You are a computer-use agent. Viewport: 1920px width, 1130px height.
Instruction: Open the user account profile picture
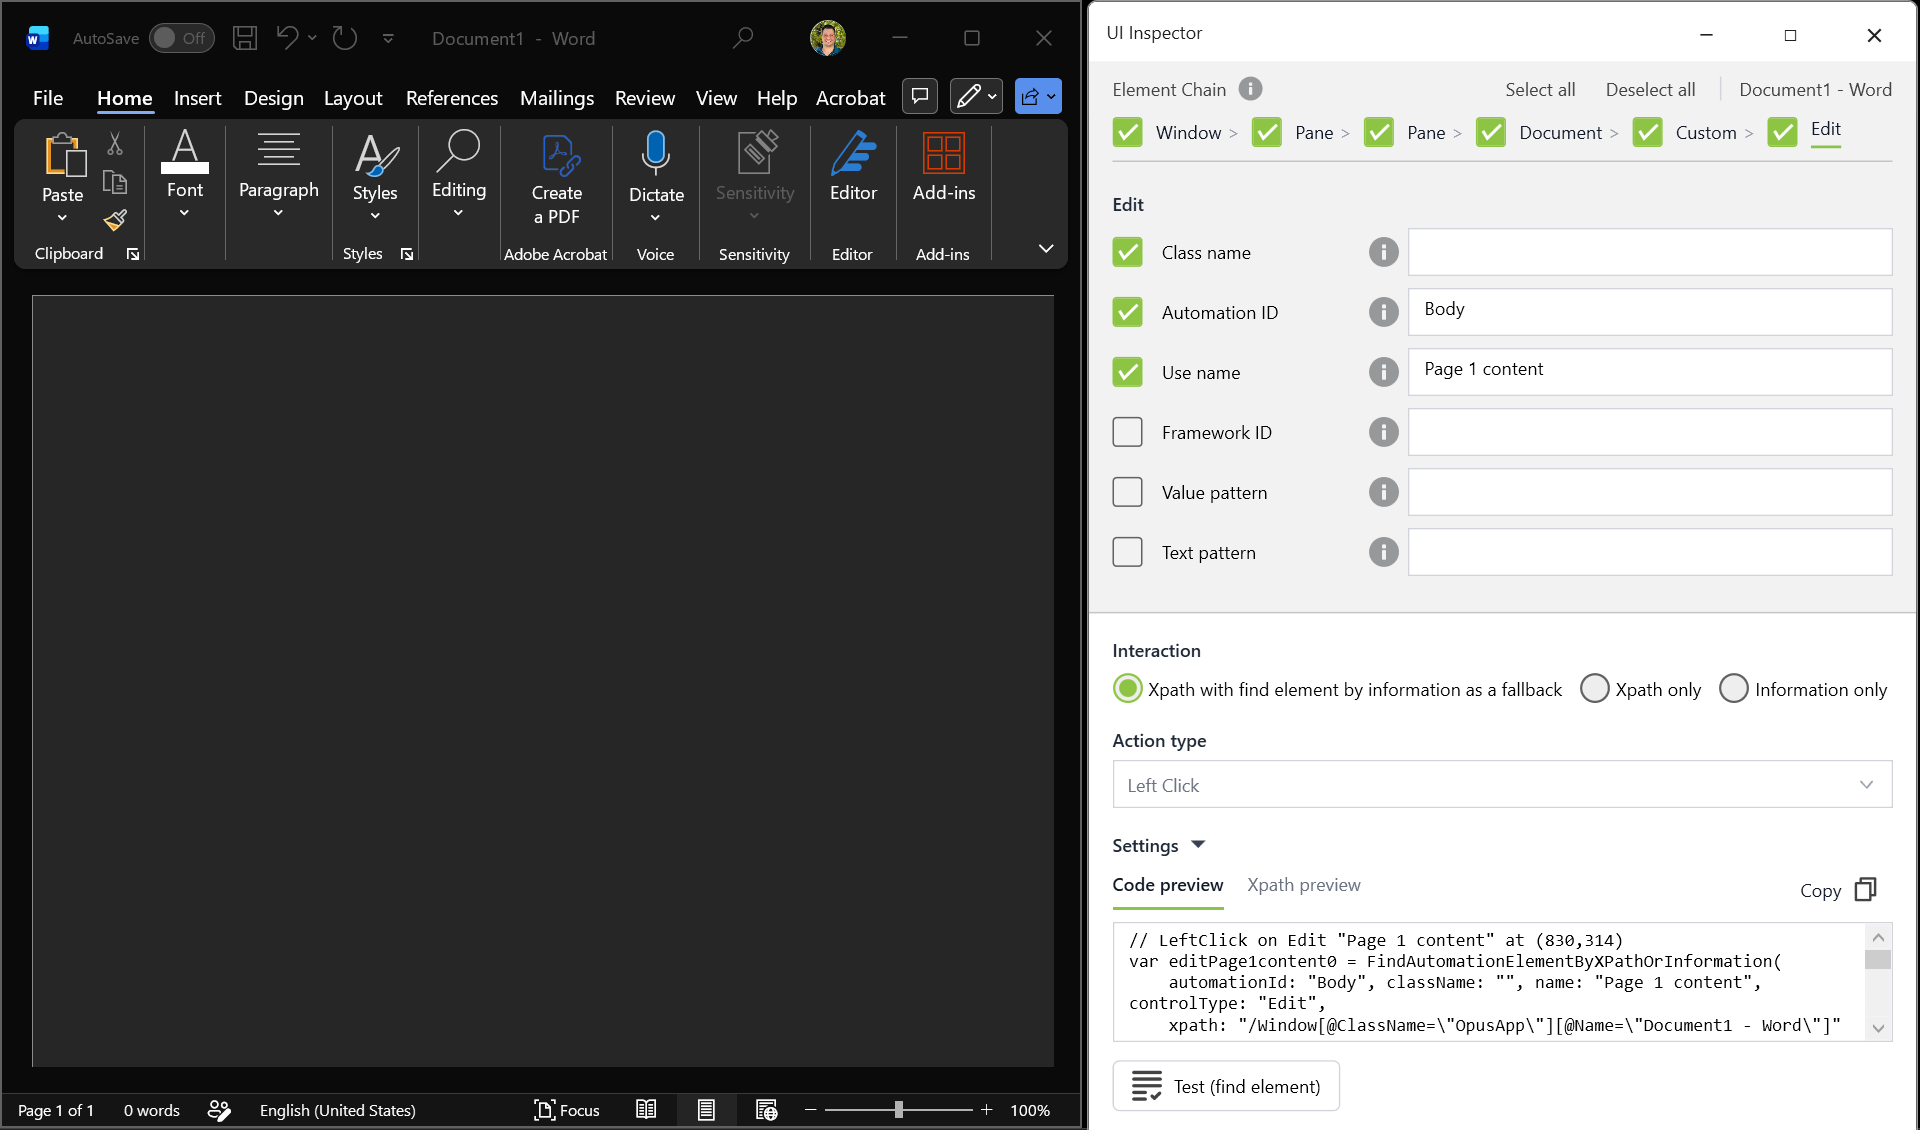(x=828, y=38)
